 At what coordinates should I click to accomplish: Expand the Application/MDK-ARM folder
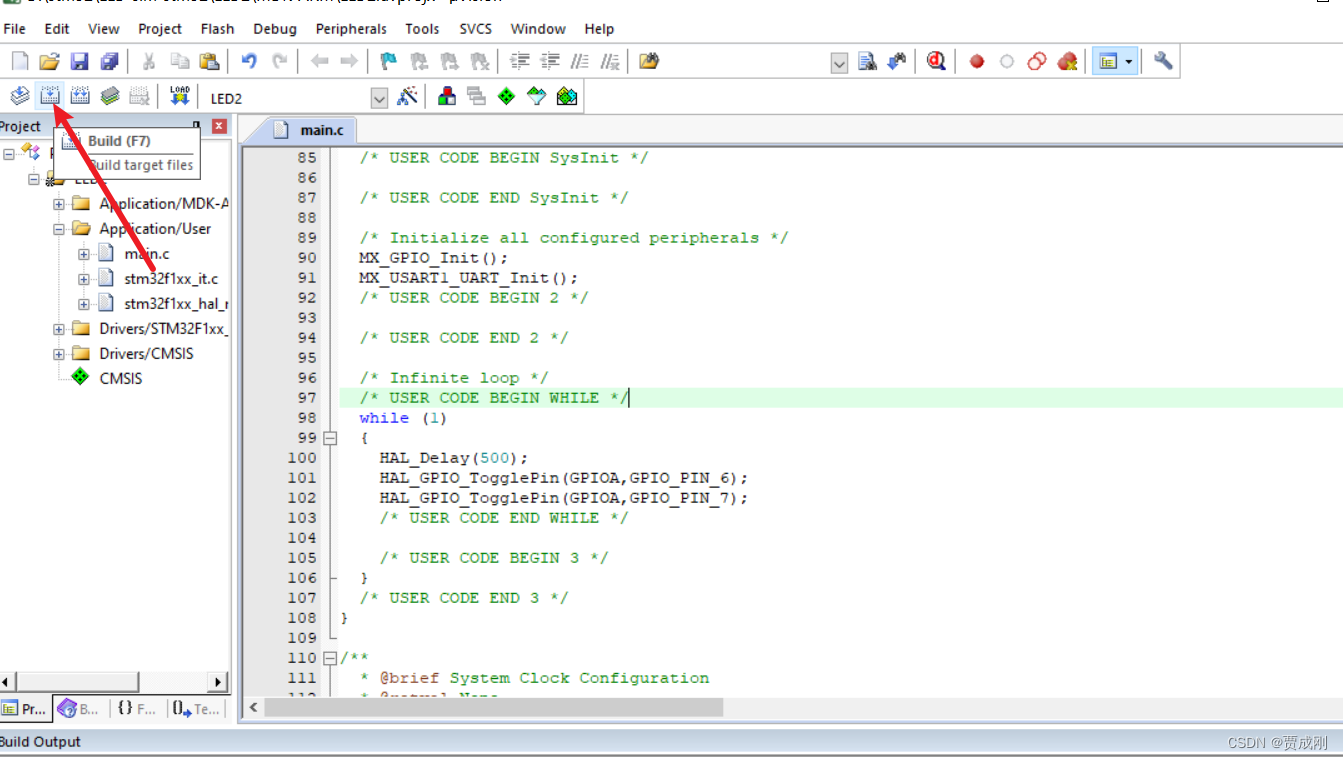[x=59, y=204]
